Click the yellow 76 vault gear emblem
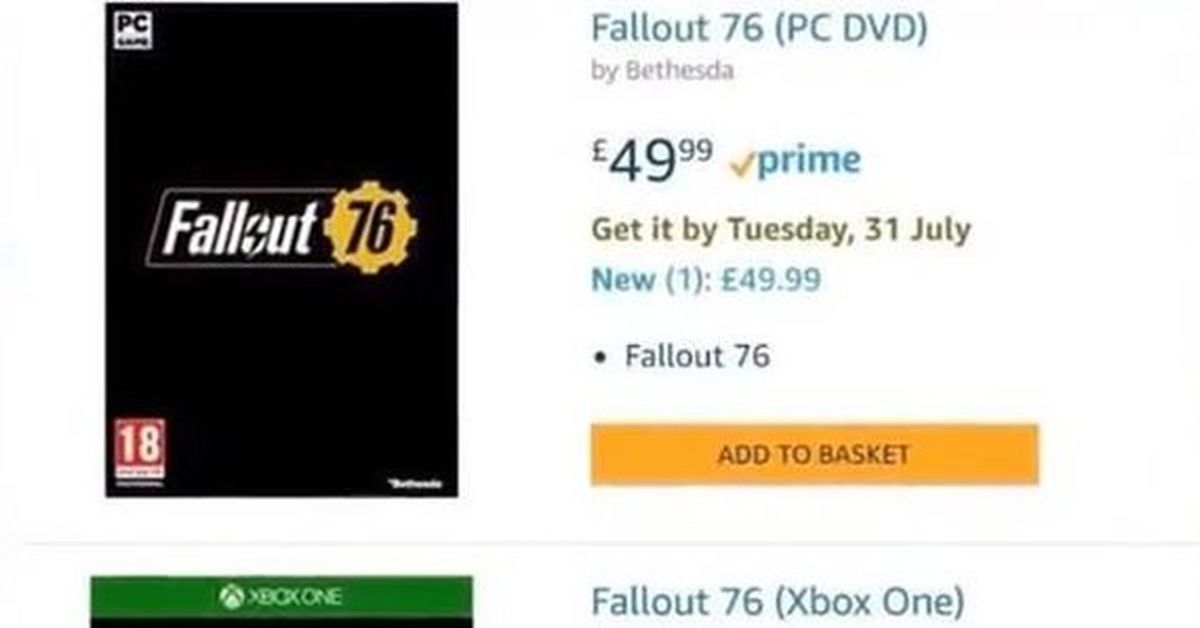 point(371,227)
